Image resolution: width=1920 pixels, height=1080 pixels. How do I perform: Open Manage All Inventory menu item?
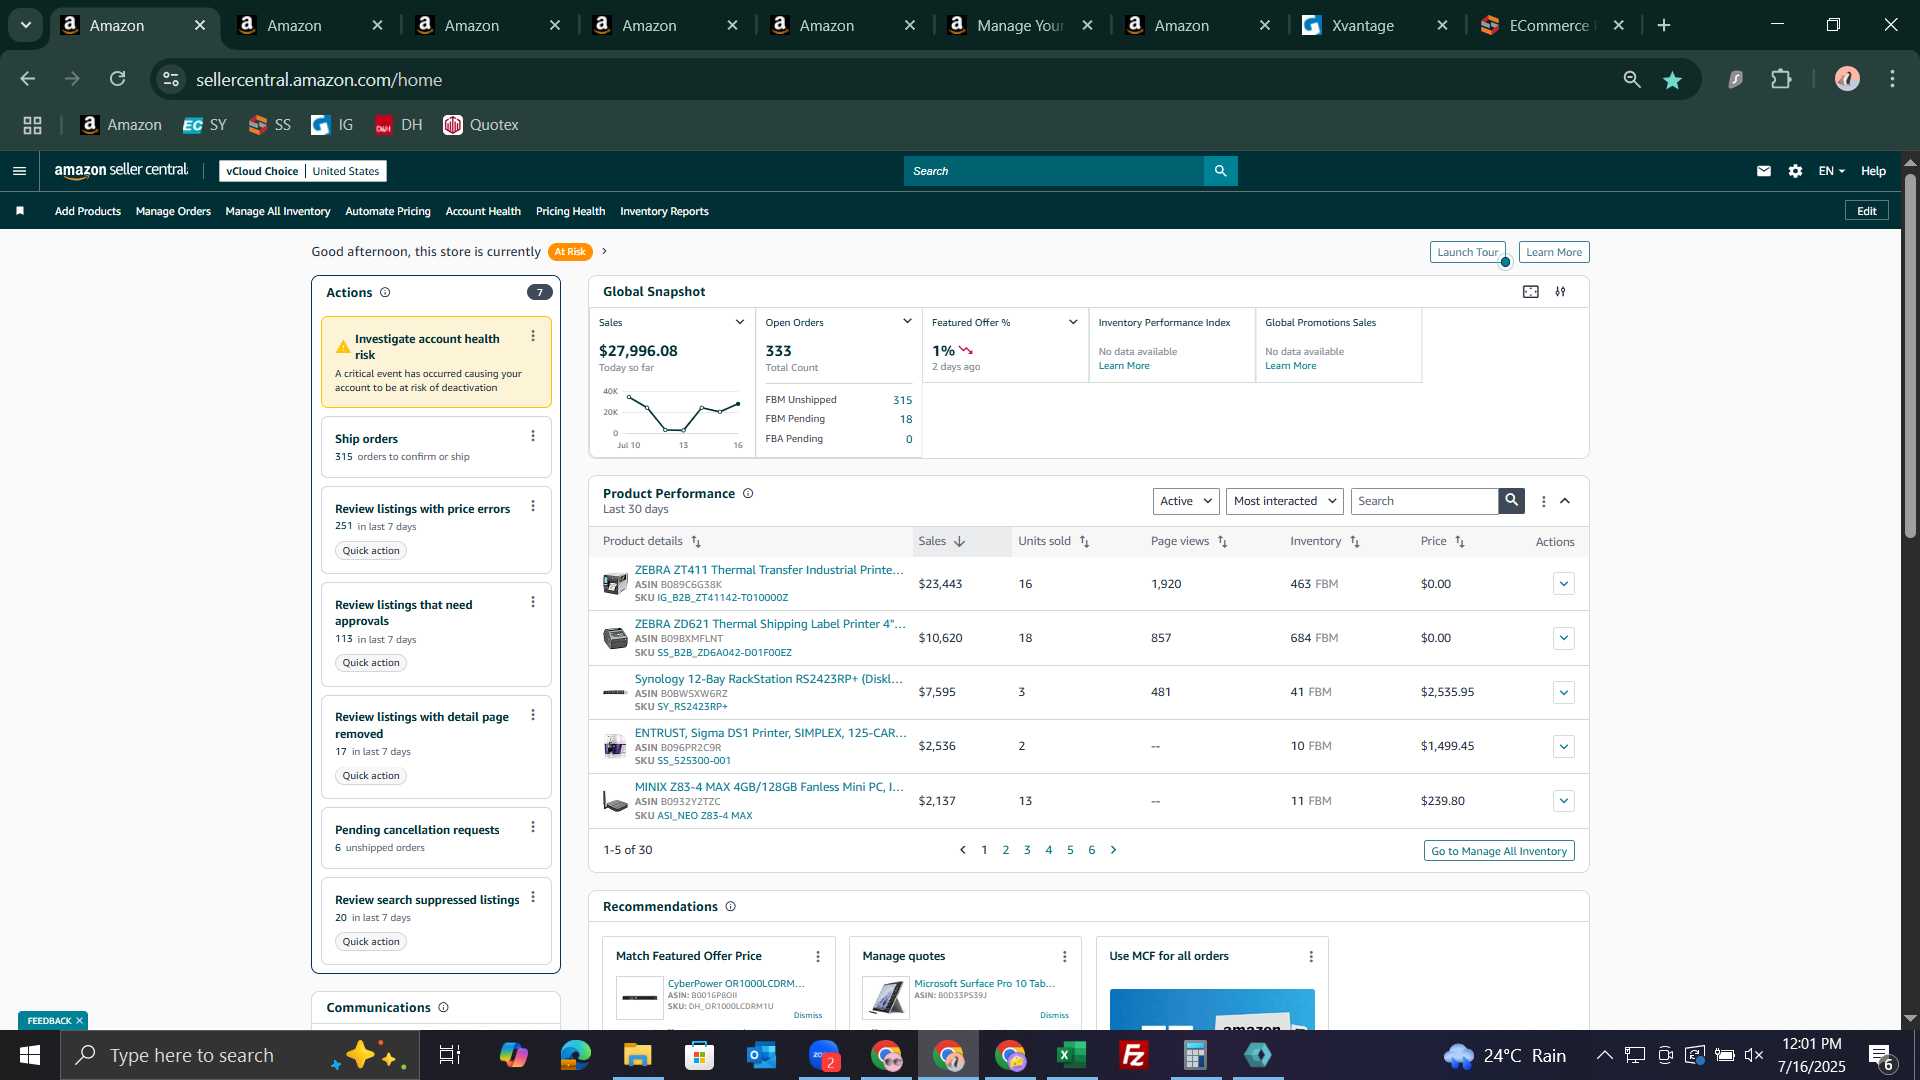278,211
